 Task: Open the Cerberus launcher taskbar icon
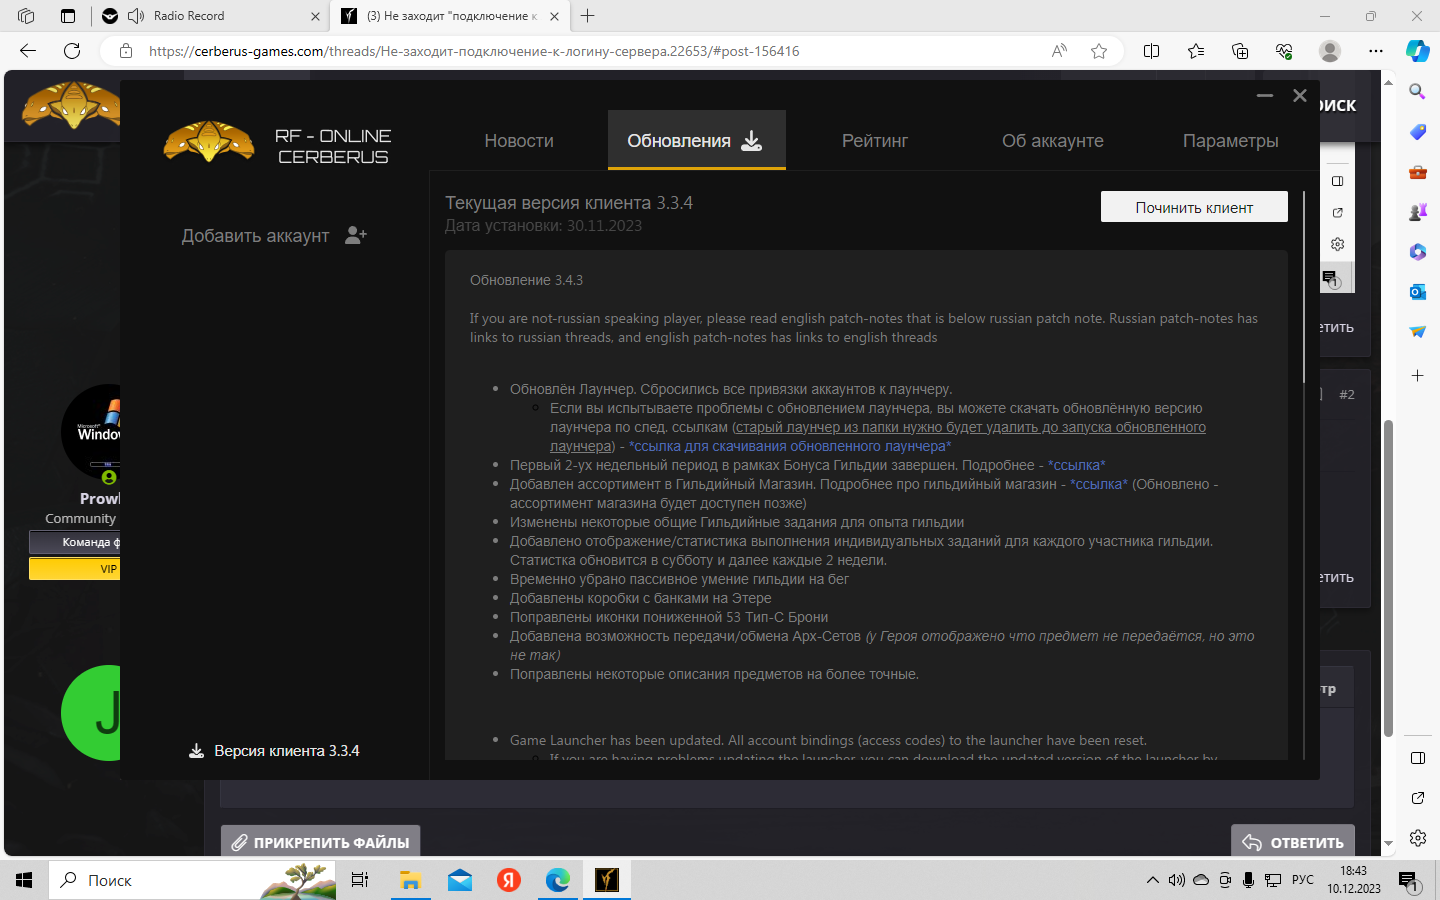[x=607, y=880]
